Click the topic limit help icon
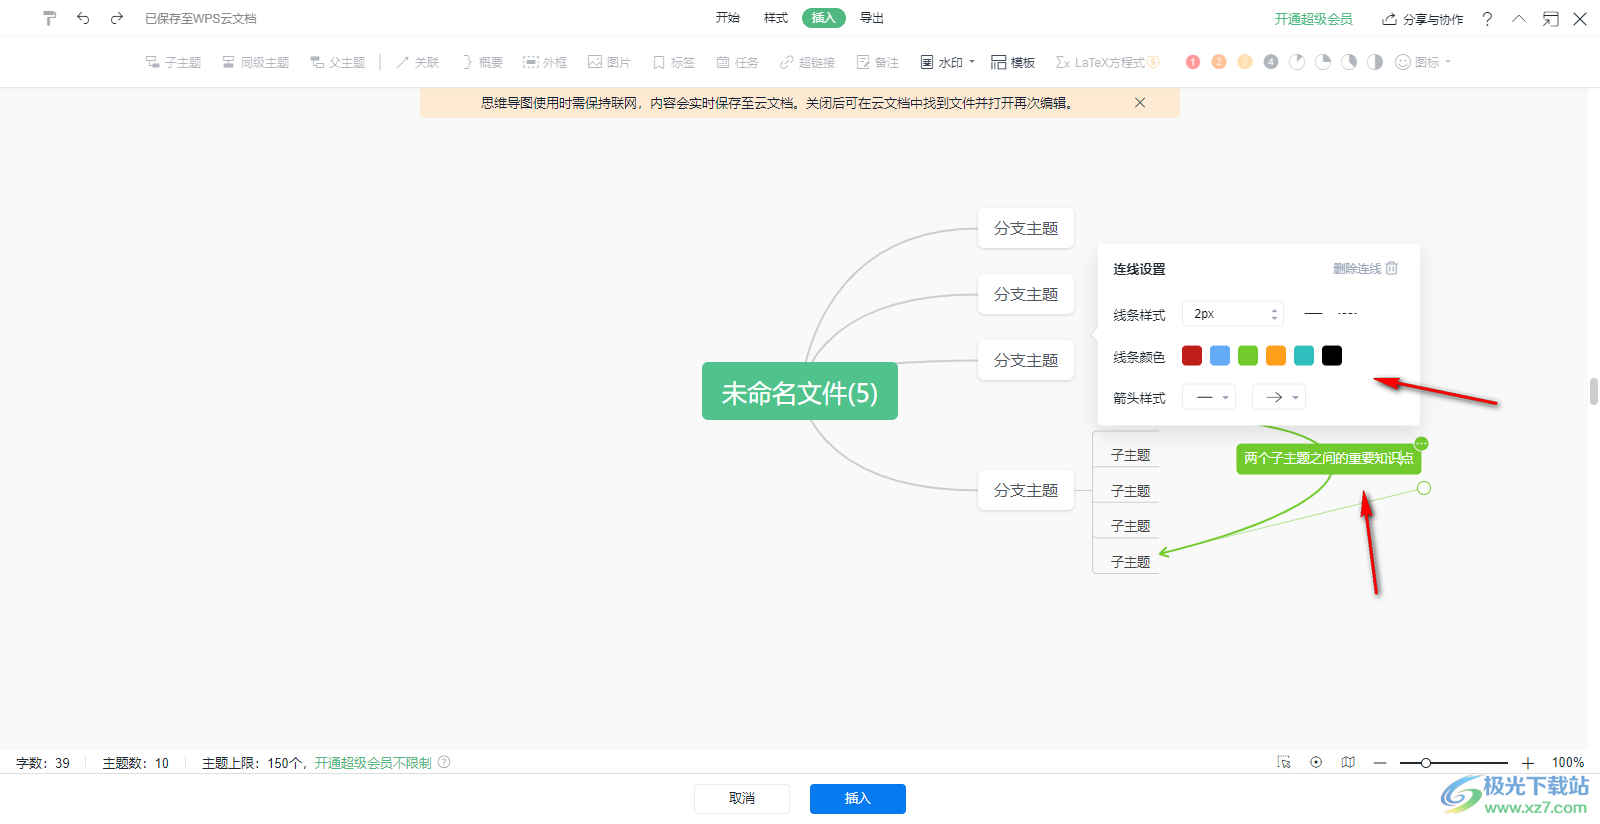 (x=444, y=762)
